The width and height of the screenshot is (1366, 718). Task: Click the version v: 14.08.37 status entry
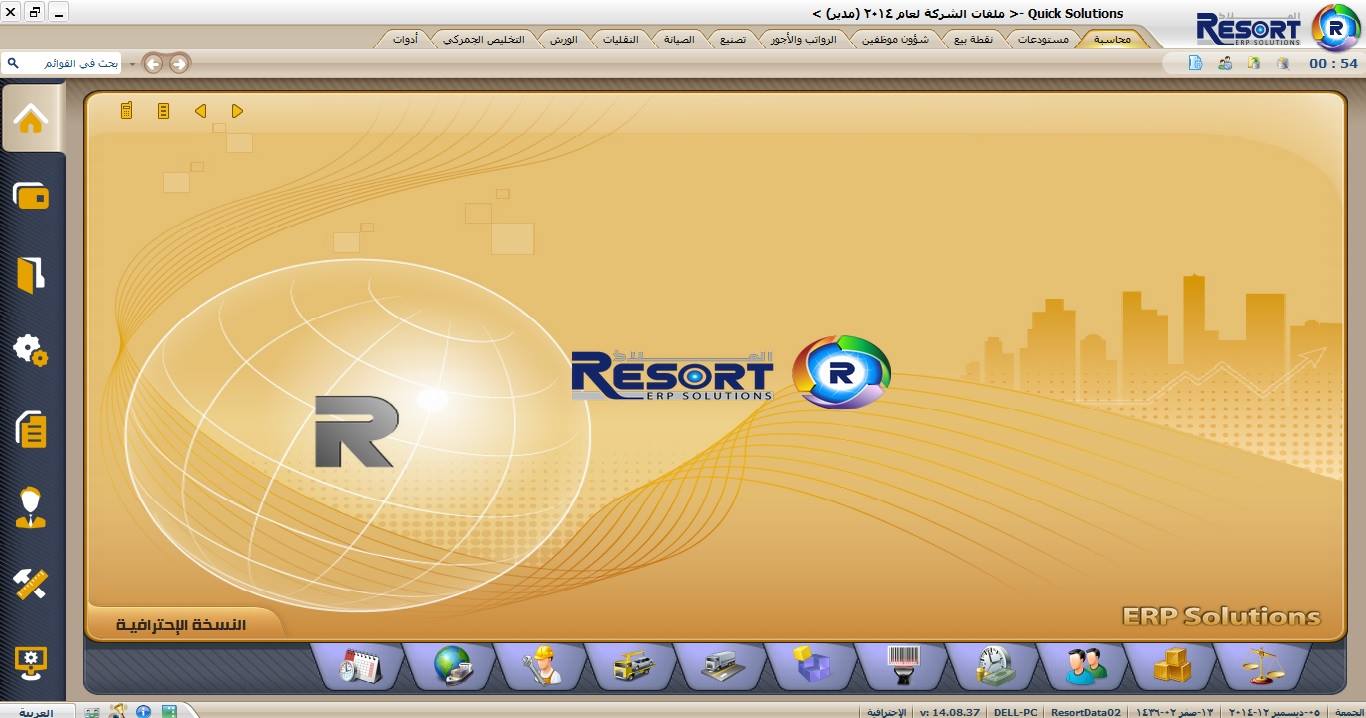click(x=951, y=712)
